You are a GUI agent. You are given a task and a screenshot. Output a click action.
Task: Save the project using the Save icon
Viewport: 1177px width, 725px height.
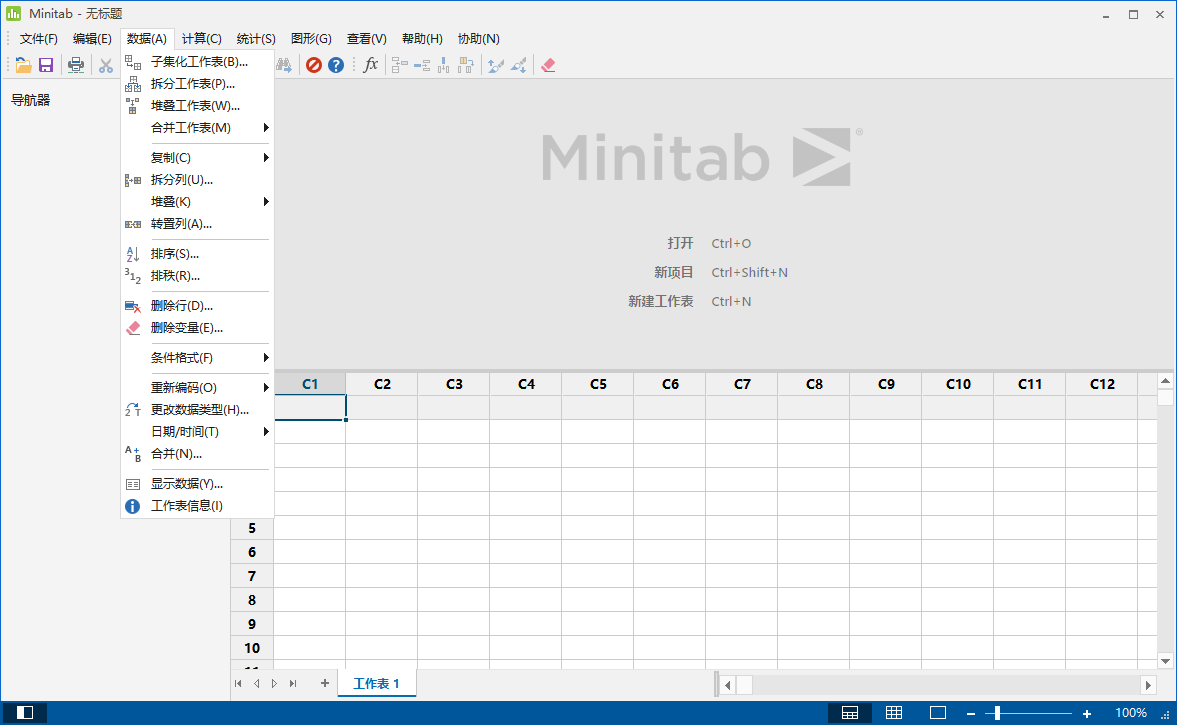point(46,64)
